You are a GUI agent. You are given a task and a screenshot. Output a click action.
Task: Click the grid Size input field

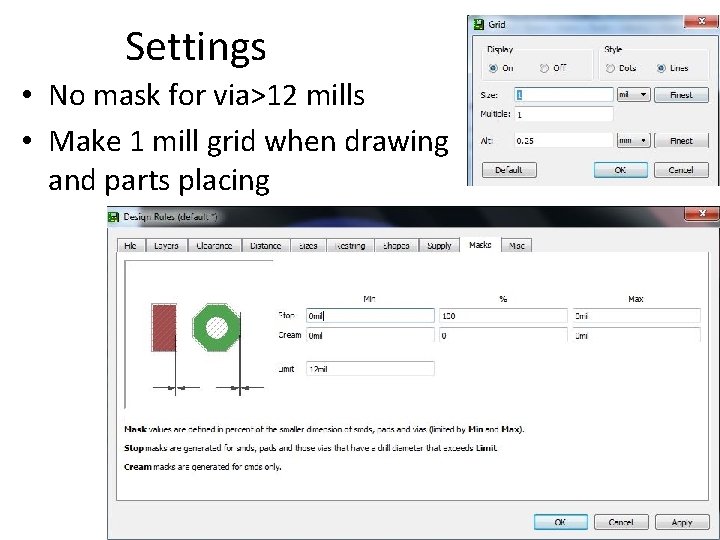564,95
